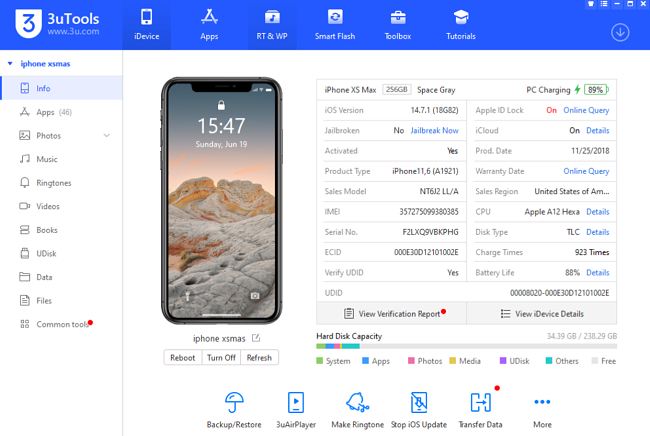Click the iPhone lock screen preview
The width and height of the screenshot is (650, 436).
221,201
